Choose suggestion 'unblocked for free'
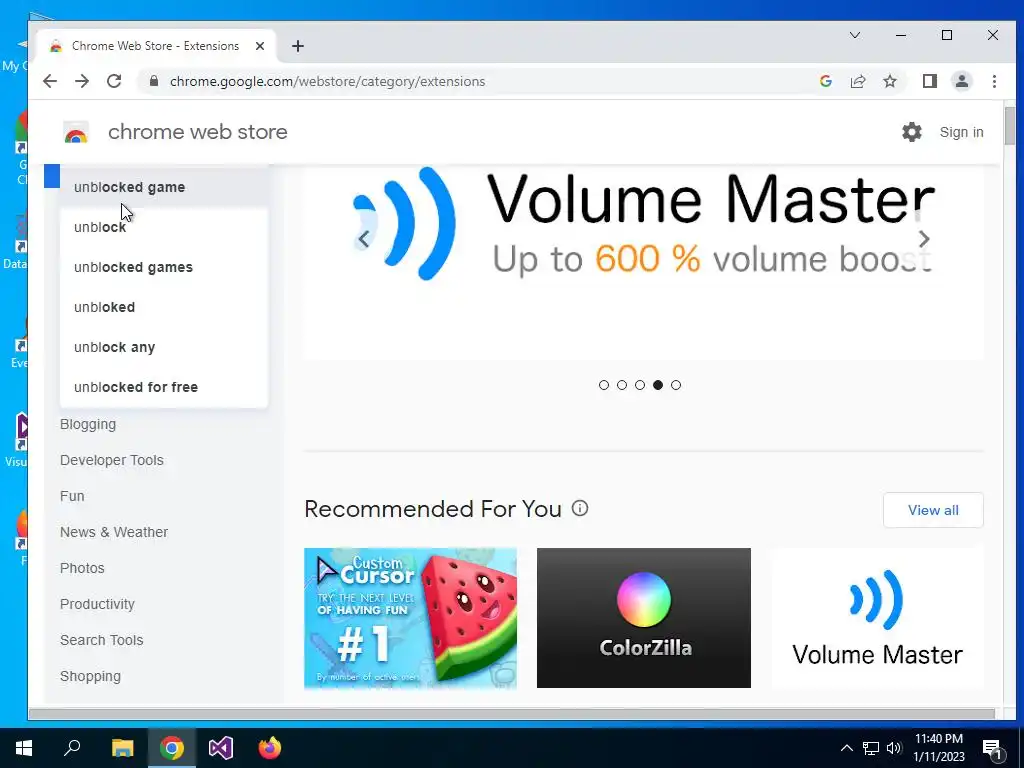 163,387
